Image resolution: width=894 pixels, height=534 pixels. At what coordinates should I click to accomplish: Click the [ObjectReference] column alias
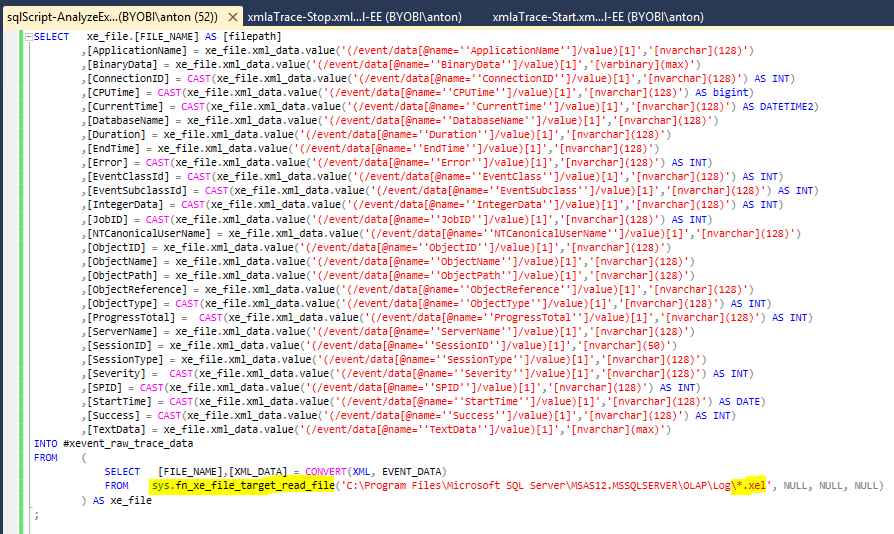tap(137, 290)
